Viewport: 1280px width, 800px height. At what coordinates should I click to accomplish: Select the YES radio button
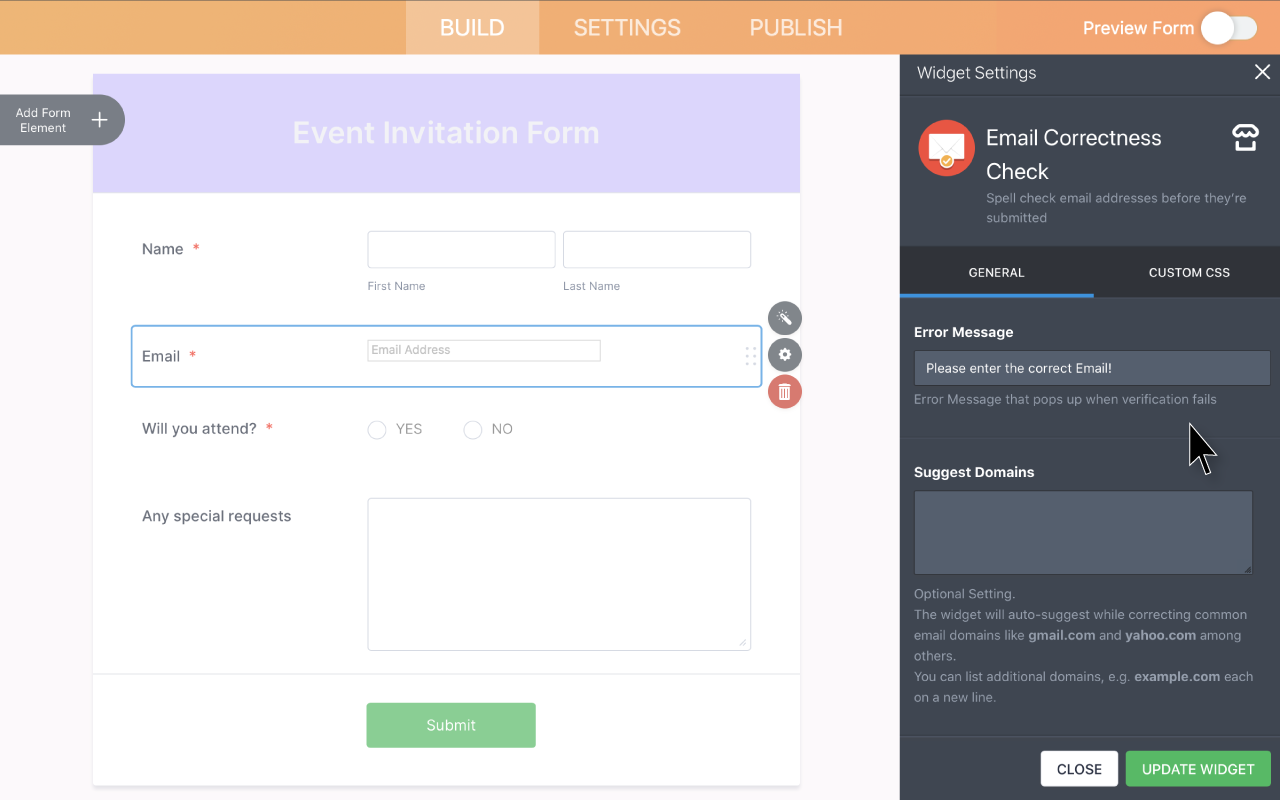377,430
